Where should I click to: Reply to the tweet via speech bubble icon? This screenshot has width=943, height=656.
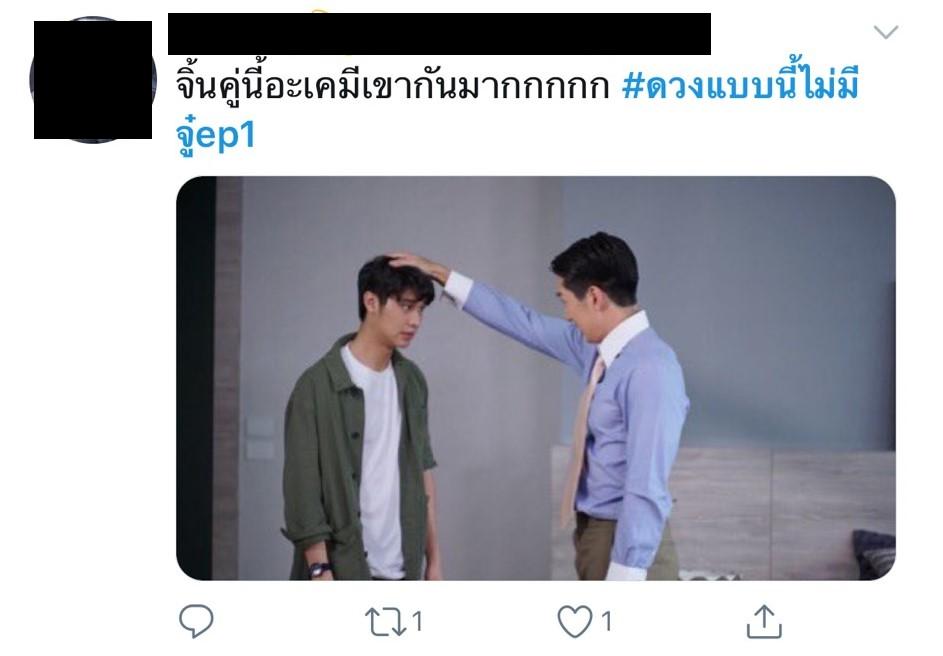click(196, 621)
